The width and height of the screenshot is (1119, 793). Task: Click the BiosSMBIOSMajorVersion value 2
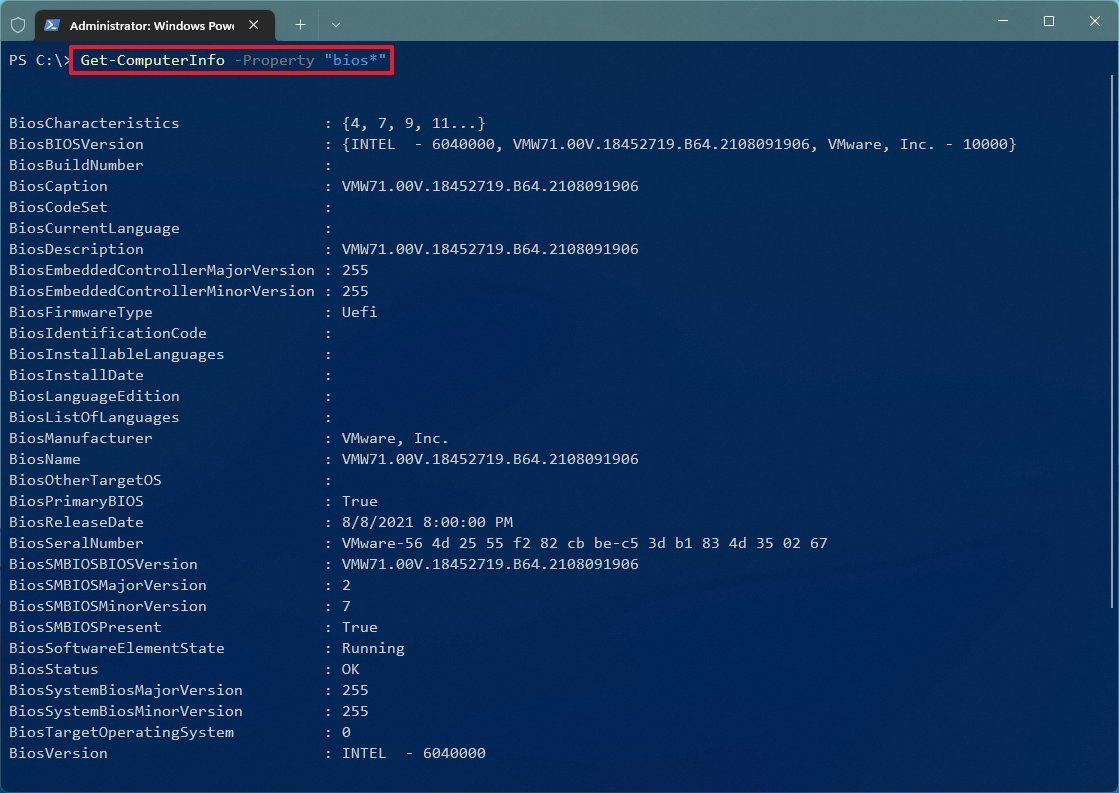347,585
